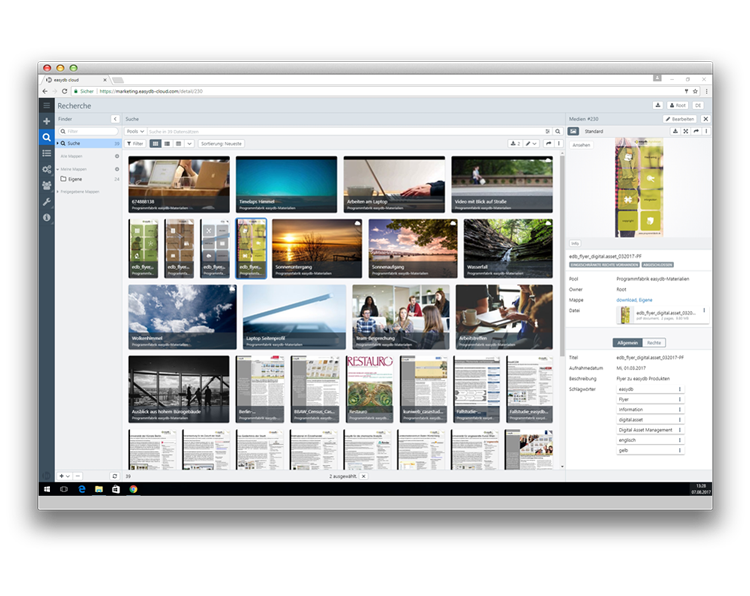
Task: Share the asset from the detail toolbar
Action: coord(696,131)
